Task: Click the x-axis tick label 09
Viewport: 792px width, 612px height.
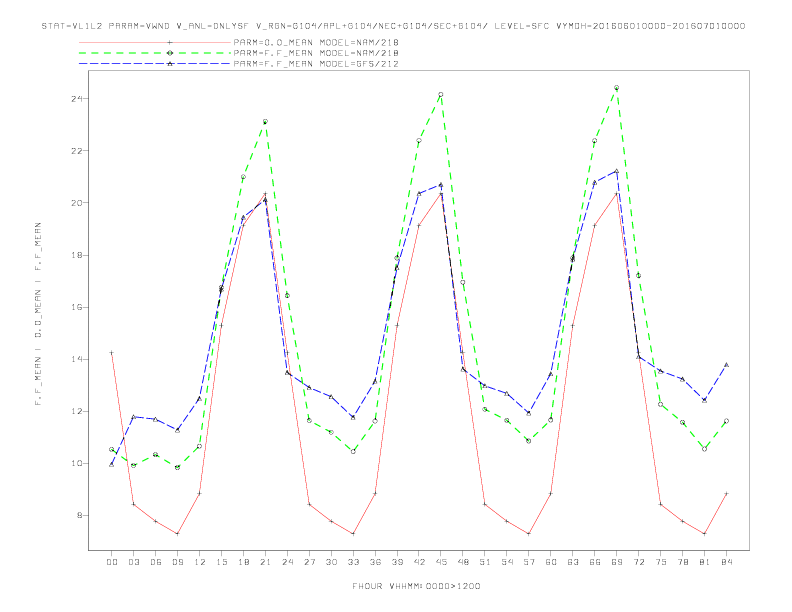Action: [x=177, y=562]
